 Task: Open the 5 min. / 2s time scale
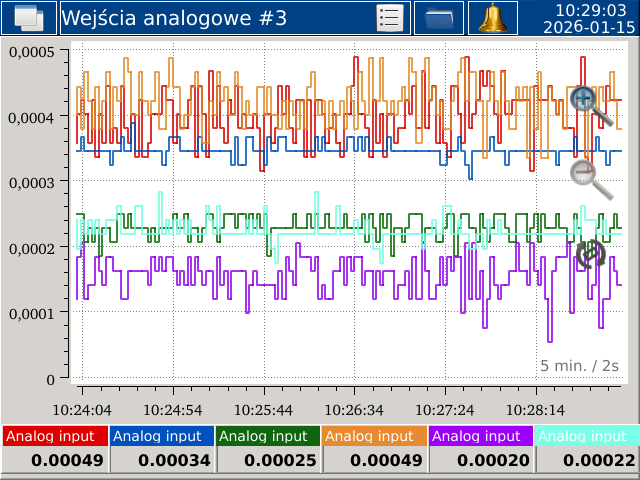click(579, 366)
